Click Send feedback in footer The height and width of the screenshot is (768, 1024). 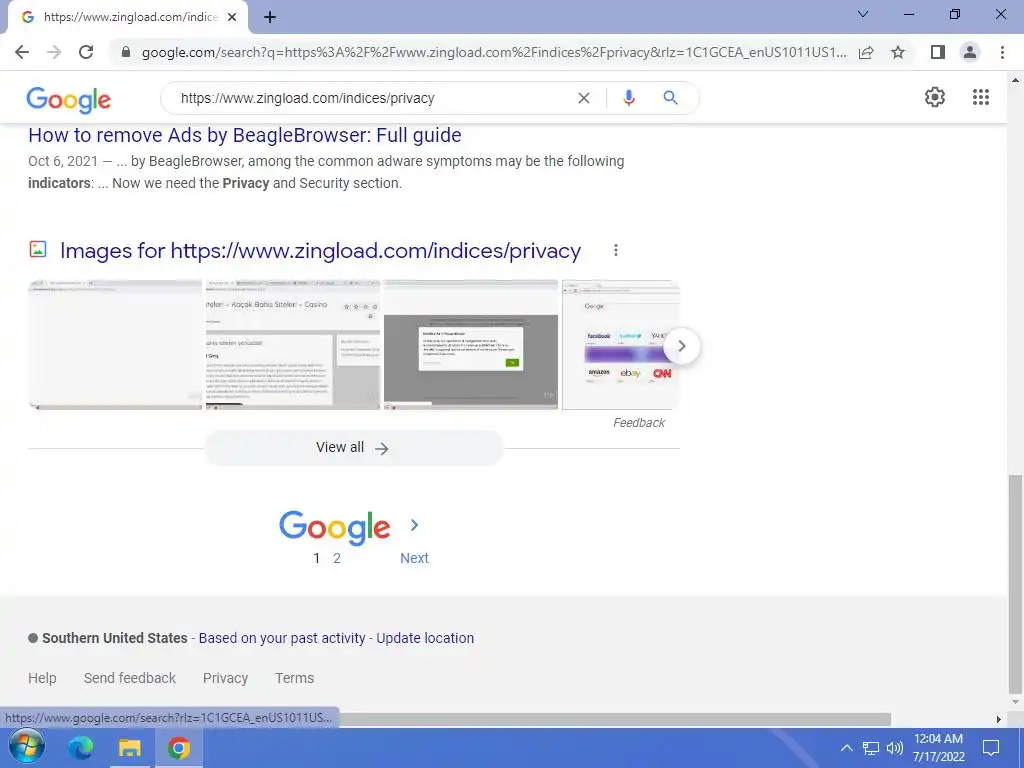pyautogui.click(x=129, y=678)
